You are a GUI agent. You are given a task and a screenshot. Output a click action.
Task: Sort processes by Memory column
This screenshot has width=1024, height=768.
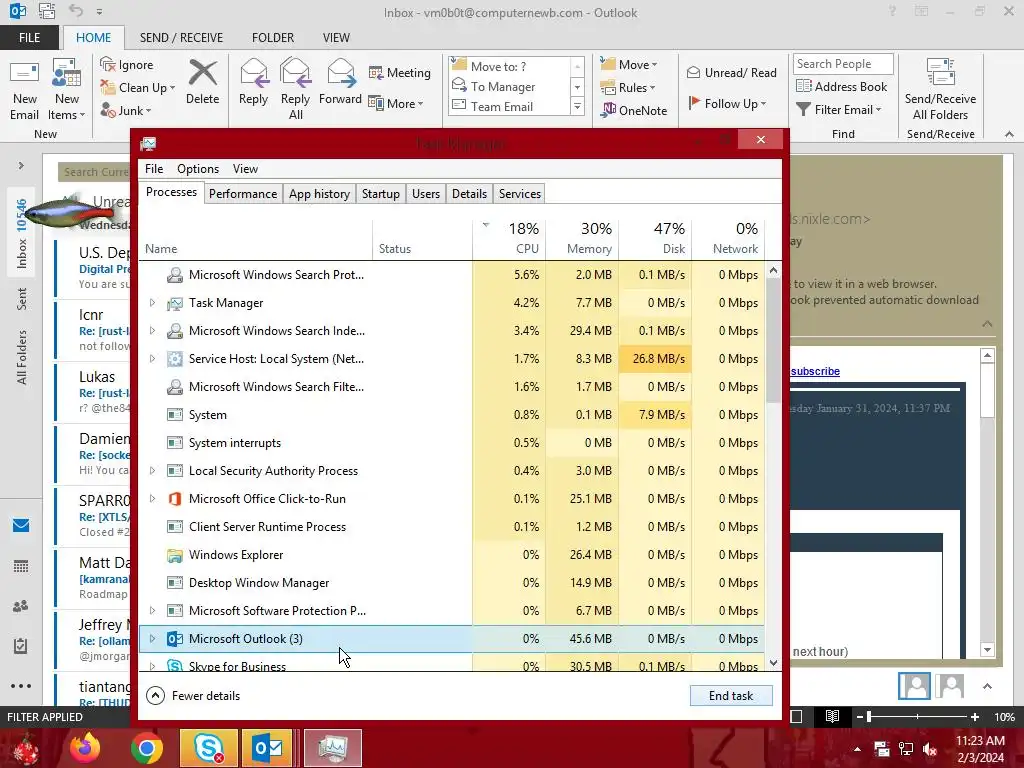(583, 239)
